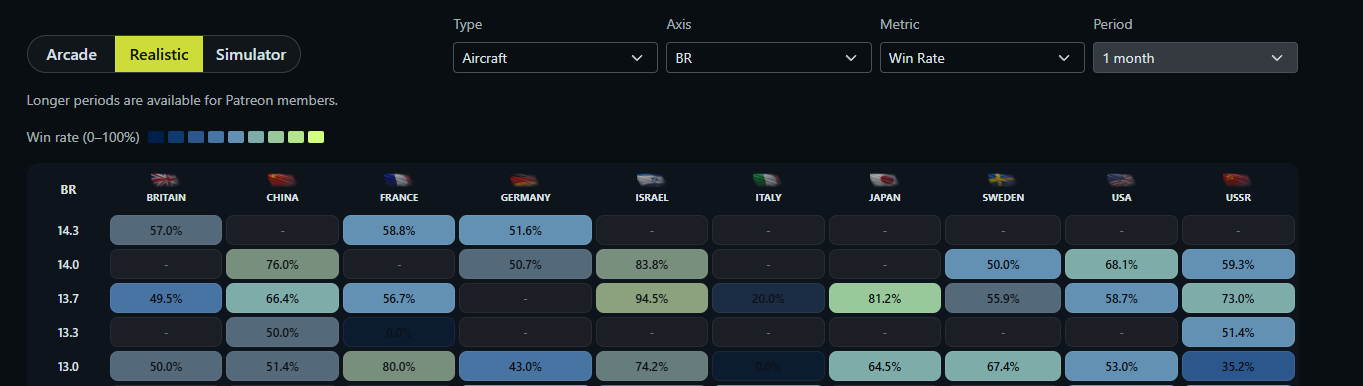Click the France flag icon
This screenshot has height=386, width=1363.
[399, 180]
